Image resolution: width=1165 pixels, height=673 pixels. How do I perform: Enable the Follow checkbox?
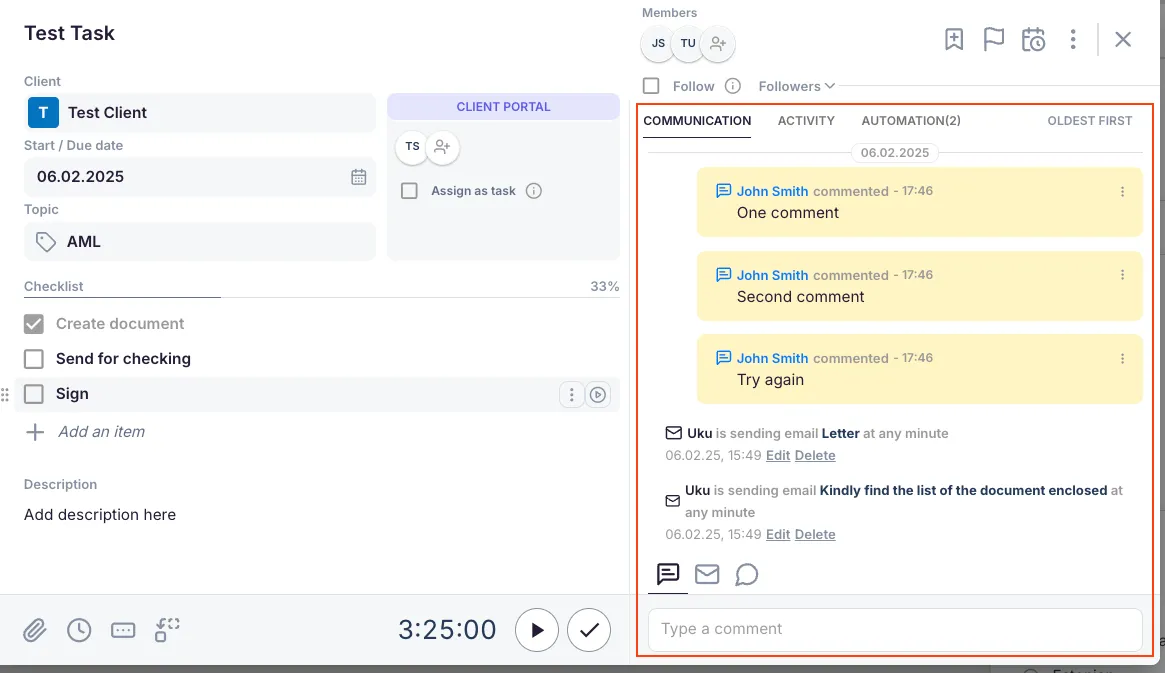click(651, 86)
